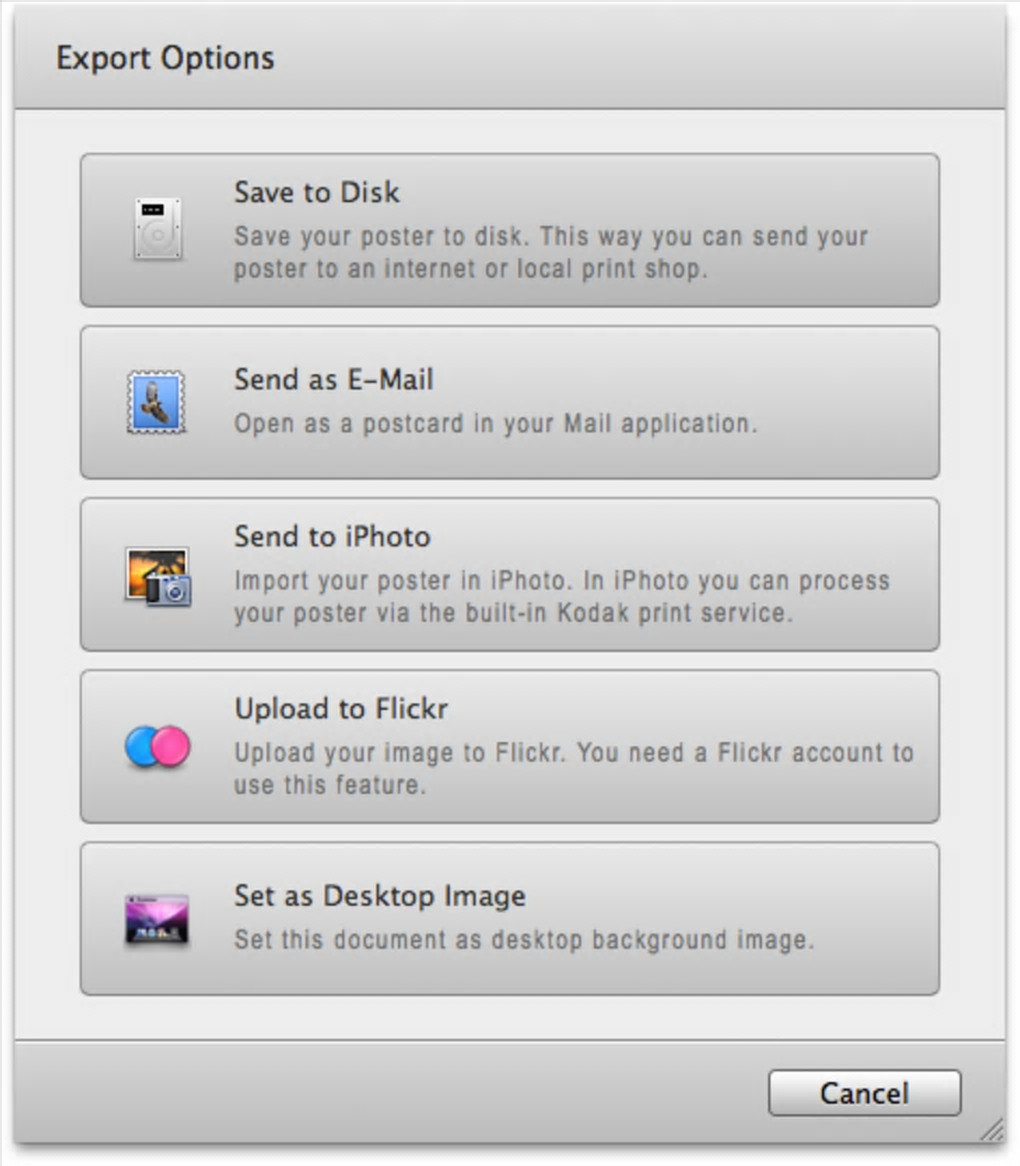The height and width of the screenshot is (1166, 1020).
Task: Click the desktop wallpaper icon
Action: [157, 919]
